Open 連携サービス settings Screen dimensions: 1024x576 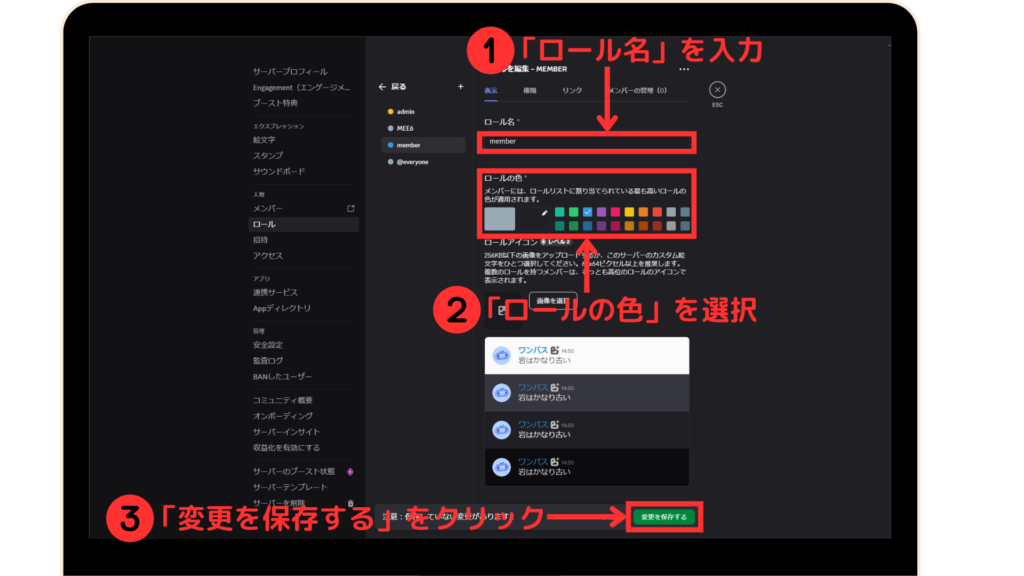pos(275,292)
